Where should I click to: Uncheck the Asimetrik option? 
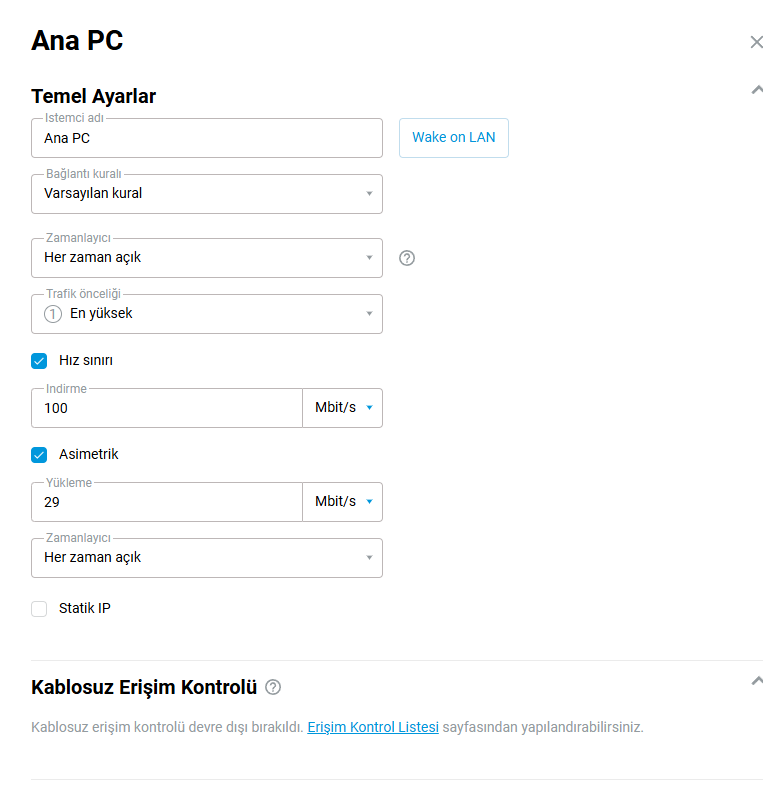point(39,455)
